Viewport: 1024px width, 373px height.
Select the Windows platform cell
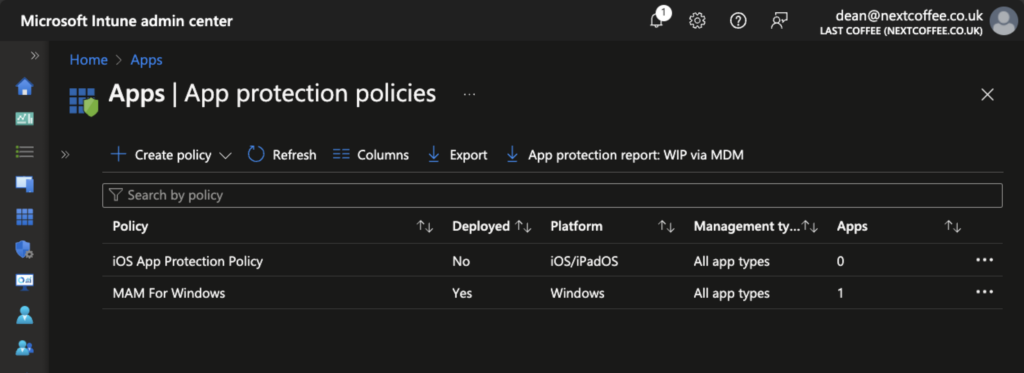coord(577,293)
